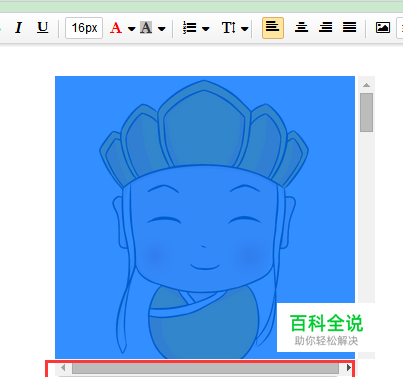Click the horizontal scrollbar left arrow
Viewport: 403px width, 377px height.
(63, 368)
